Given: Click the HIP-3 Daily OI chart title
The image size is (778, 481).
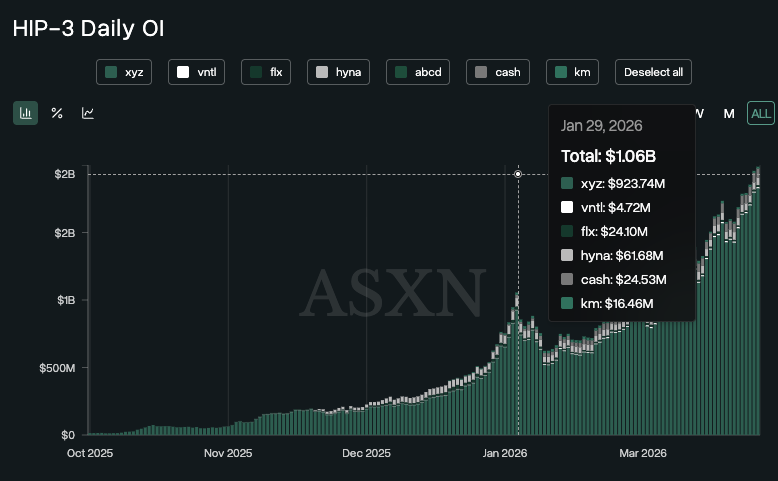Looking at the screenshot, I should (x=88, y=28).
